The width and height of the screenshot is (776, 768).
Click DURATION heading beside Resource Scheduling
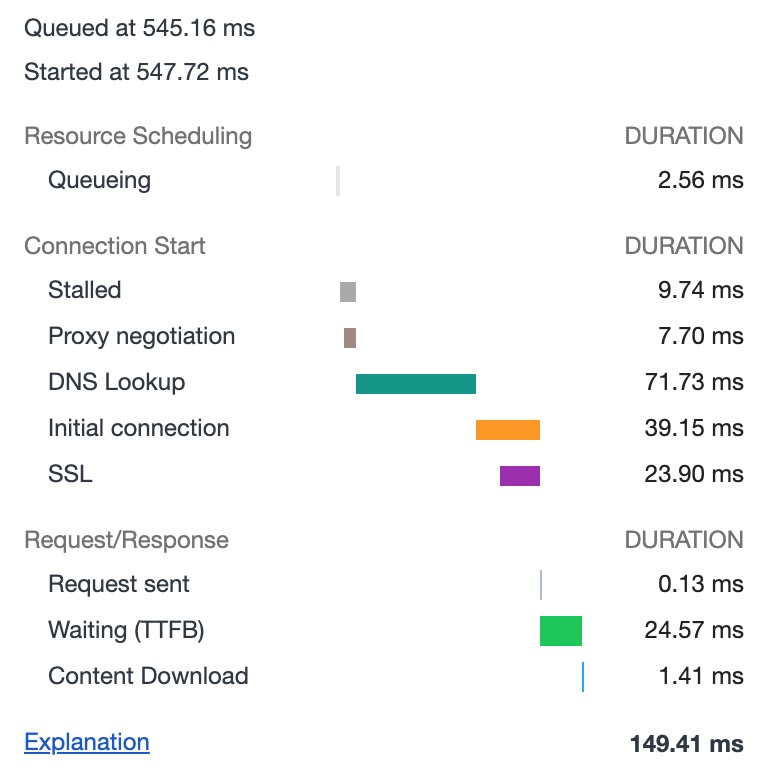(684, 136)
